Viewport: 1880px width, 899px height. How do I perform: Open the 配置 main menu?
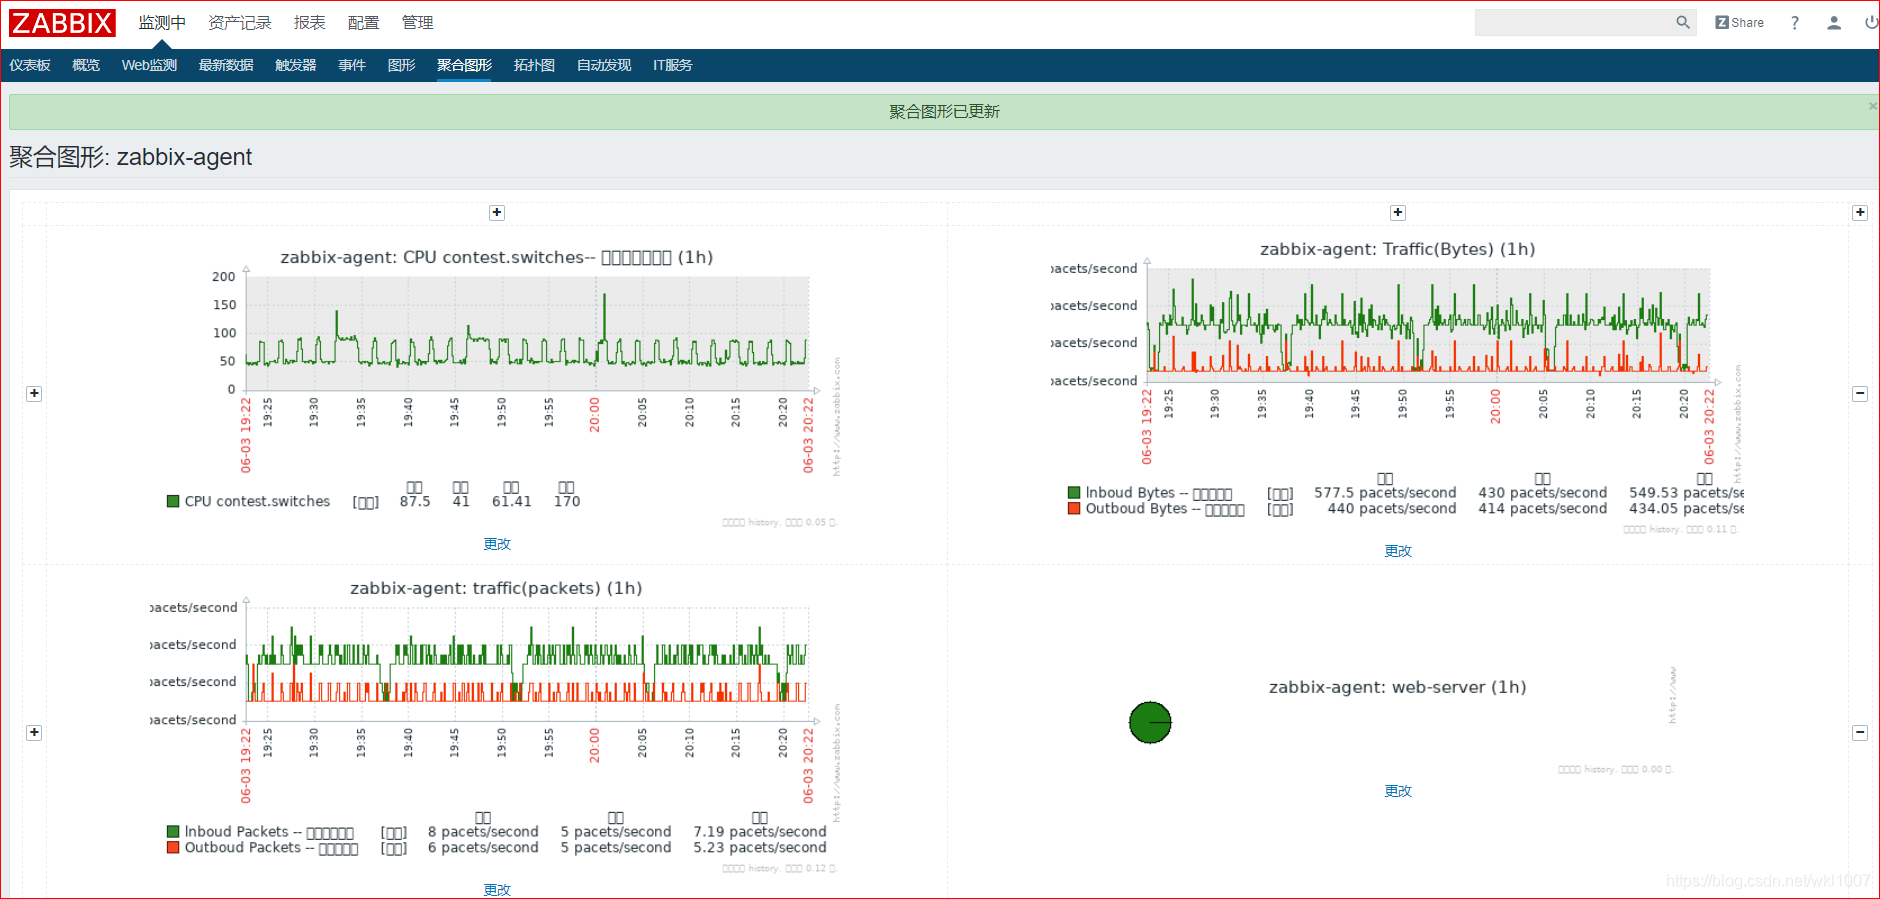[364, 22]
